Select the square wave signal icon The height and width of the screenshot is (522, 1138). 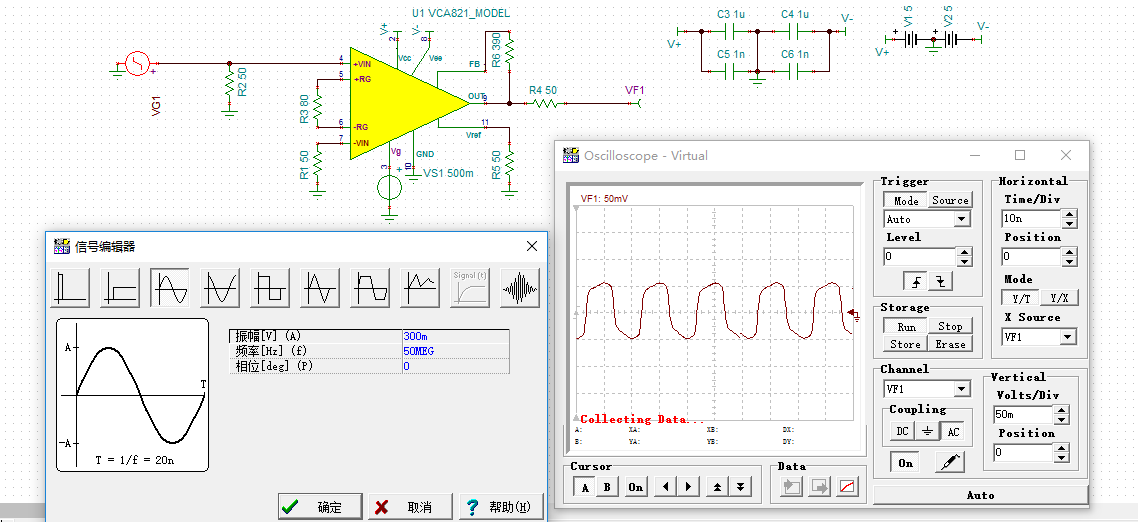coord(270,287)
